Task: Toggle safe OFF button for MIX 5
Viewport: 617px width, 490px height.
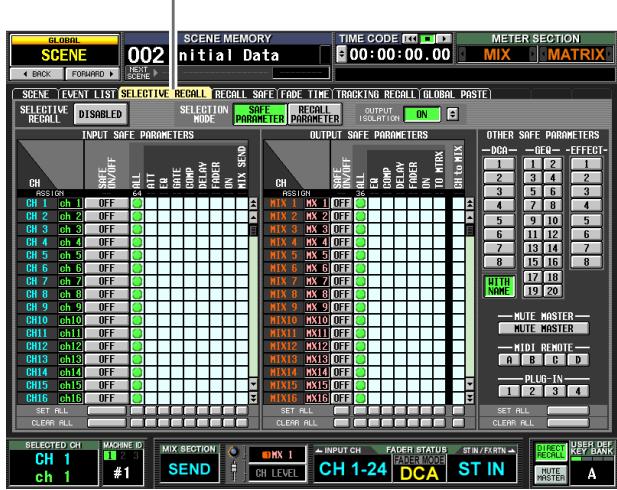Action: click(341, 255)
